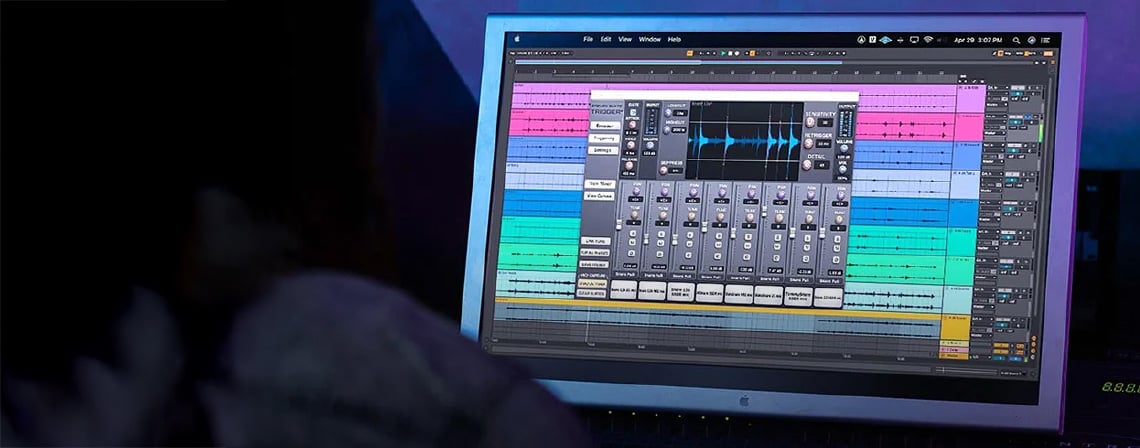Open the Help menu

[674, 39]
